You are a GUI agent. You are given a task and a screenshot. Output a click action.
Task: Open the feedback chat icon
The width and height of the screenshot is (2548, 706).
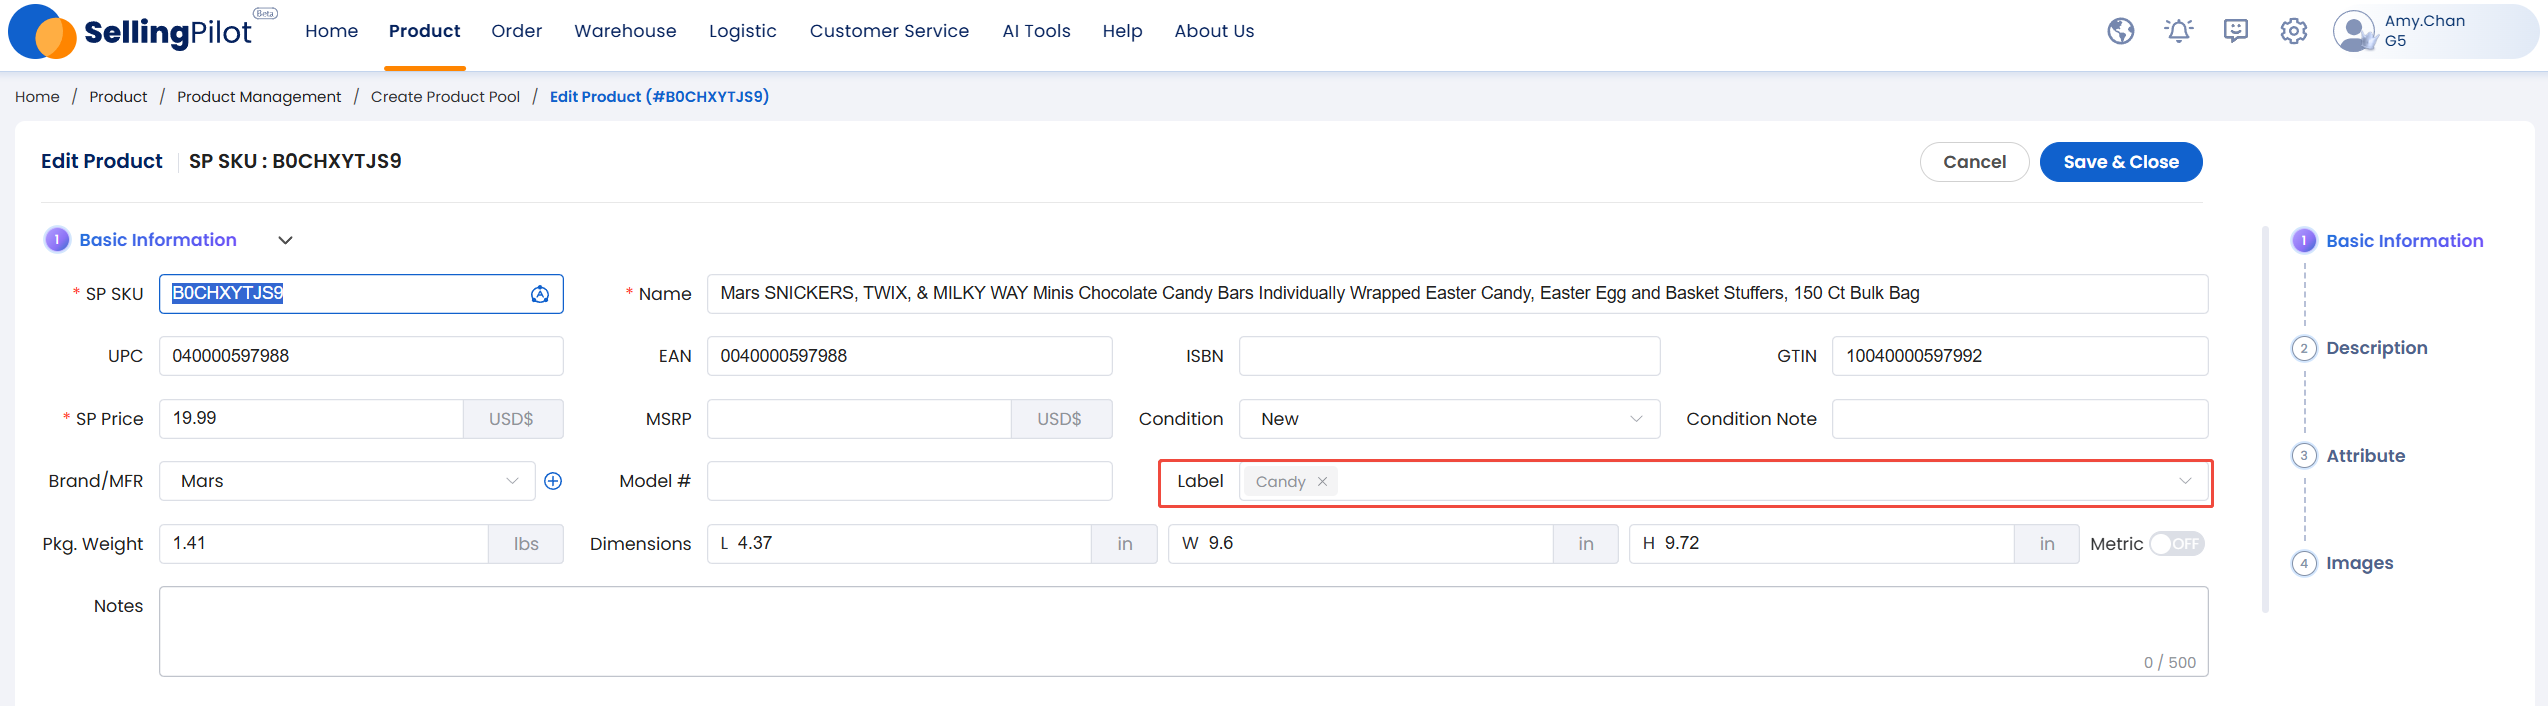pyautogui.click(x=2236, y=32)
